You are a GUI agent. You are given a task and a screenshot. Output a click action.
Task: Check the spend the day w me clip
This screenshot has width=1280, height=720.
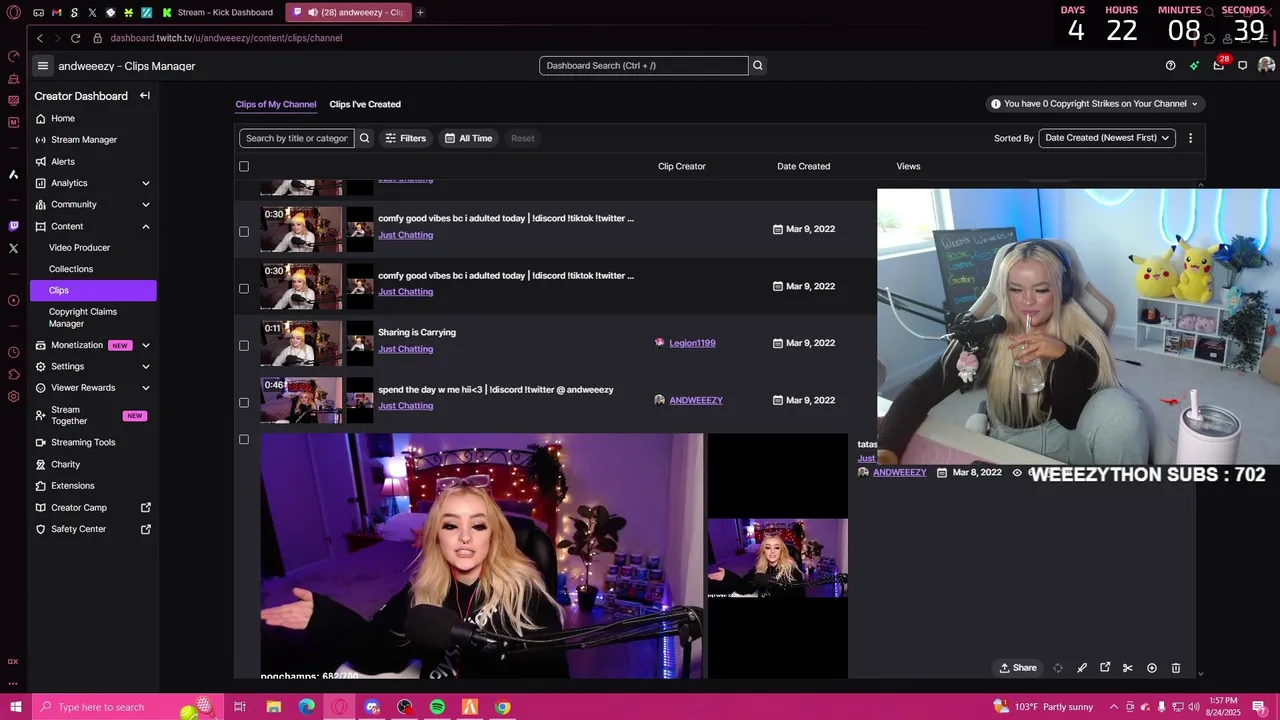click(244, 402)
